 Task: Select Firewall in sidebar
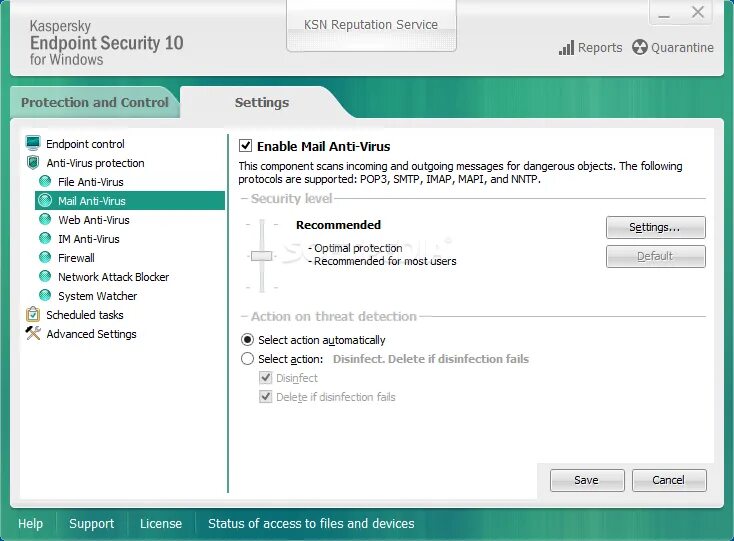click(x=76, y=258)
